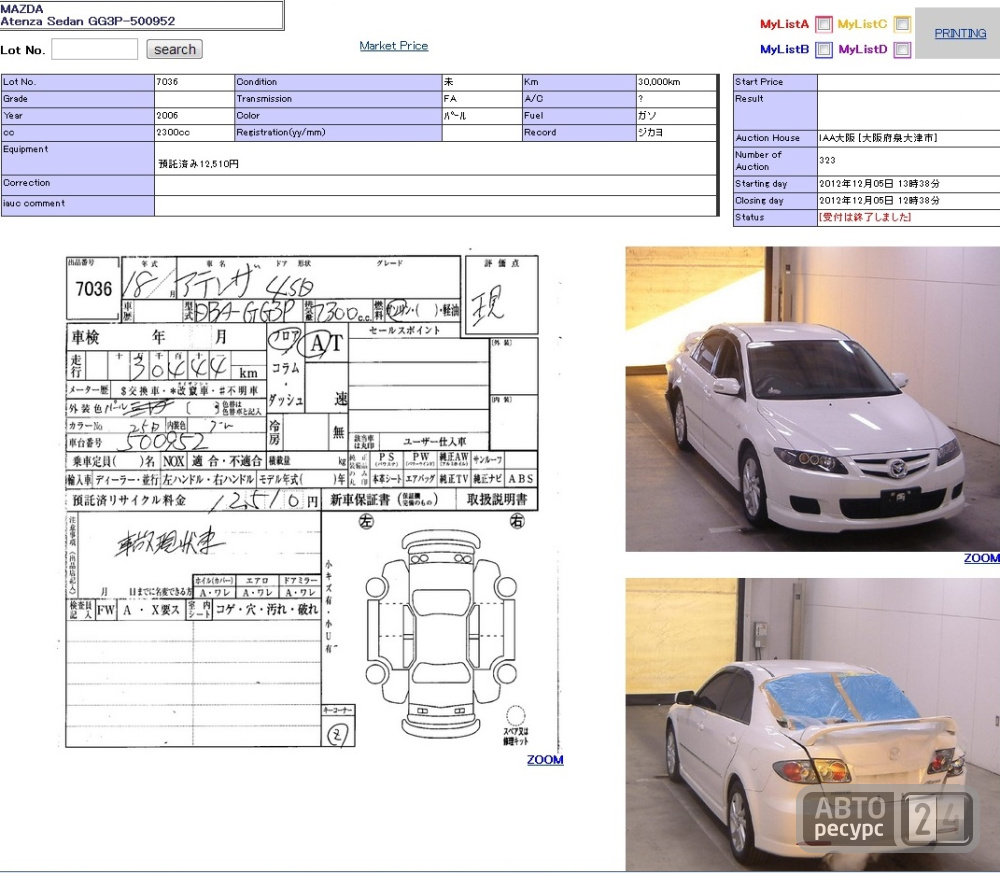The height and width of the screenshot is (873, 1000).
Task: Select the Registration(yy/mm) label cell
Action: tap(338, 132)
